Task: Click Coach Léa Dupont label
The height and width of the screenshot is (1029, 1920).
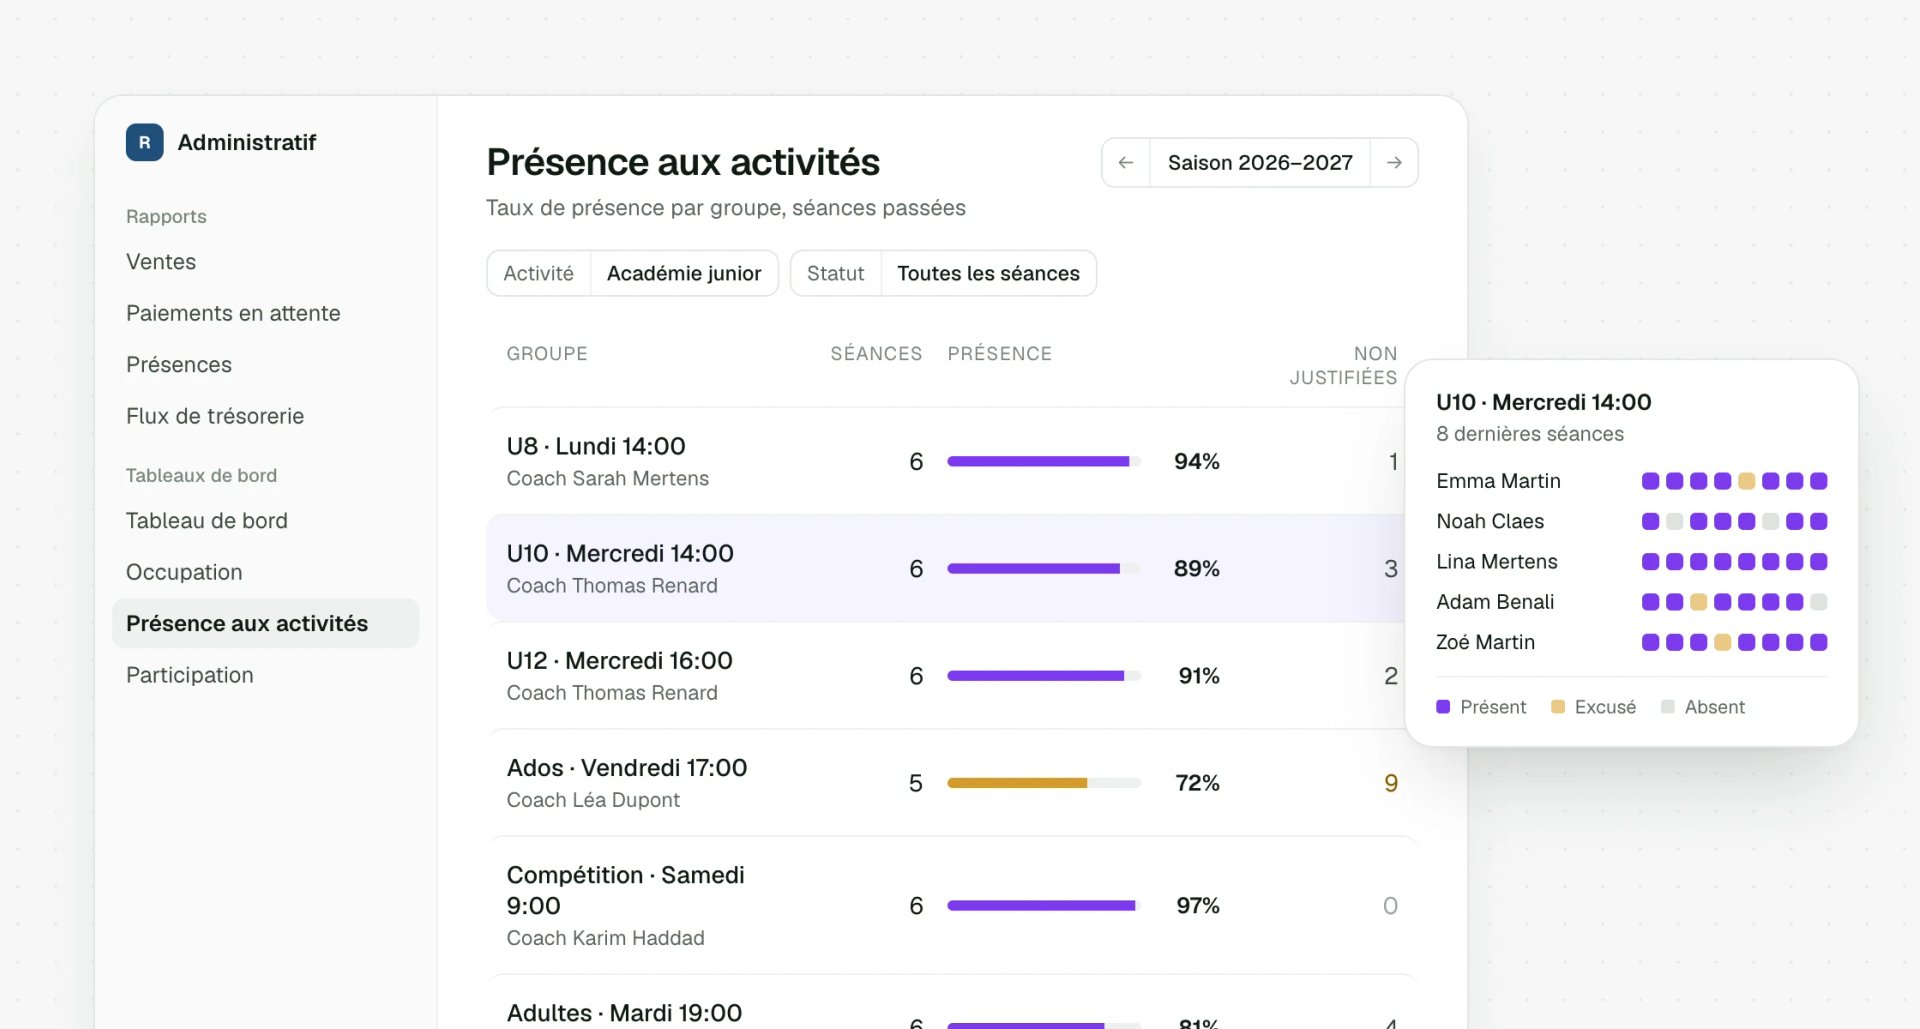Action: (x=593, y=800)
